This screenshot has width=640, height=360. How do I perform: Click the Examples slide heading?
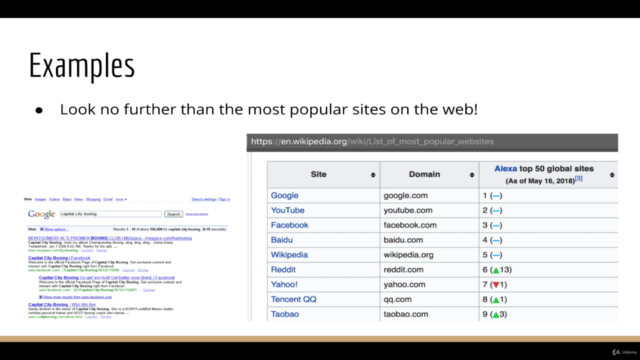coord(82,66)
